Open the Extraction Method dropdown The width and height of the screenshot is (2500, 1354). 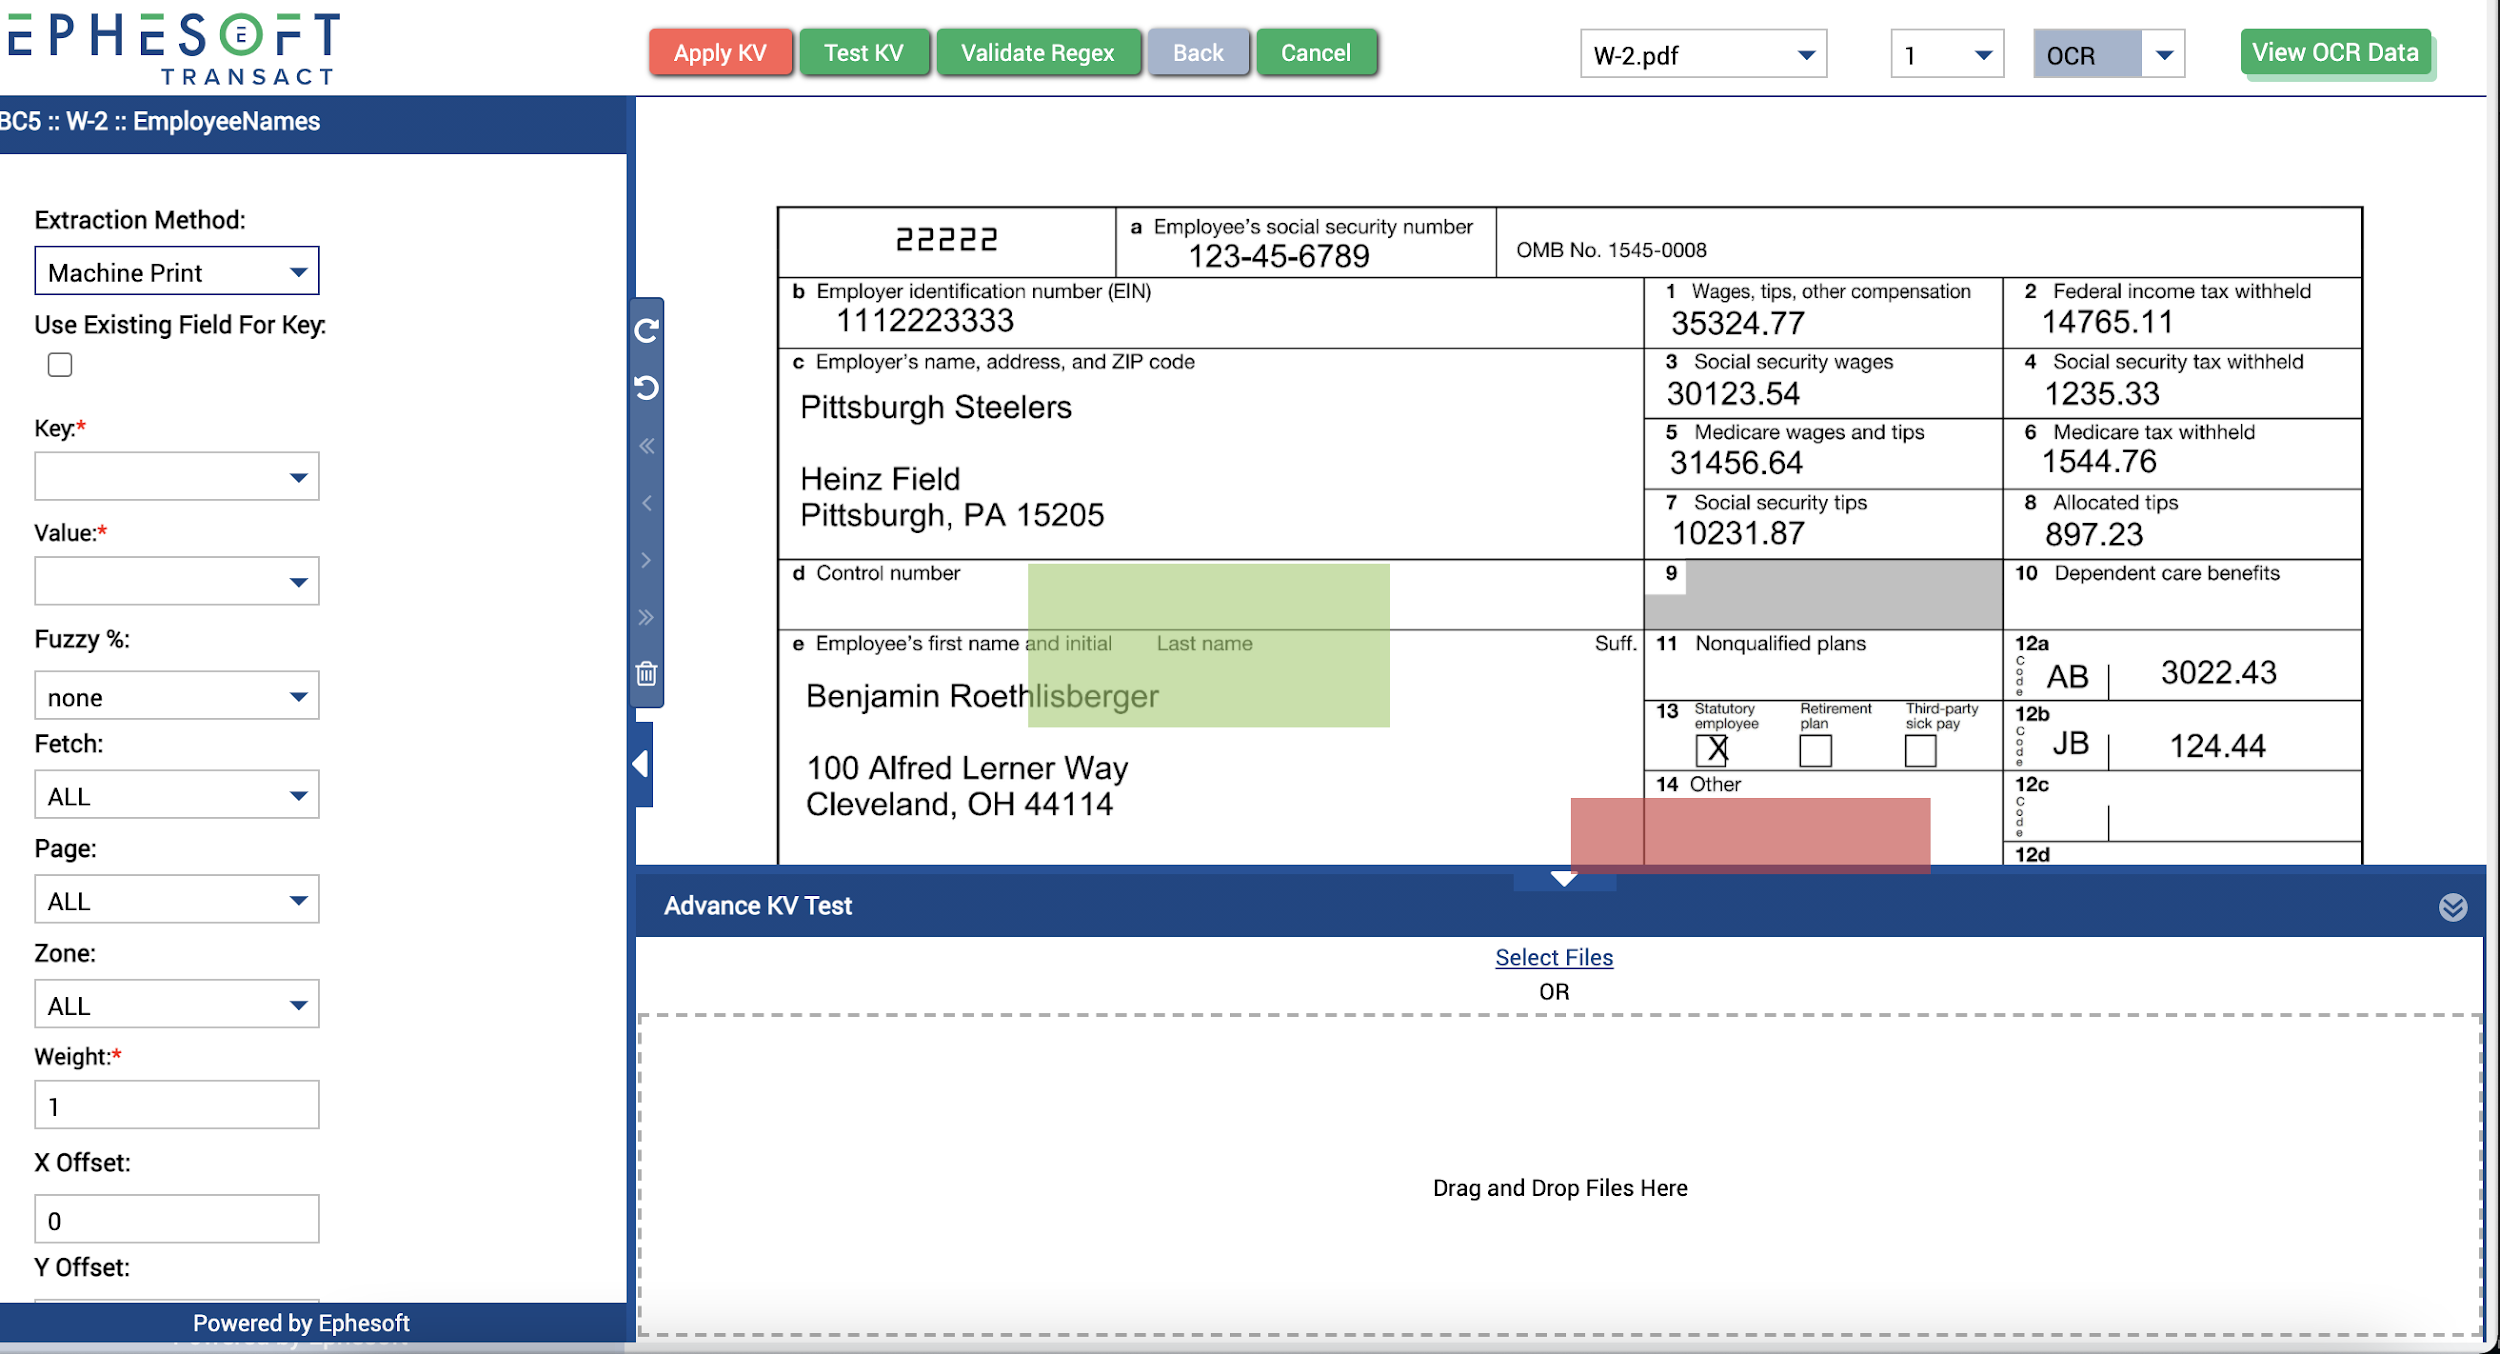coord(177,272)
